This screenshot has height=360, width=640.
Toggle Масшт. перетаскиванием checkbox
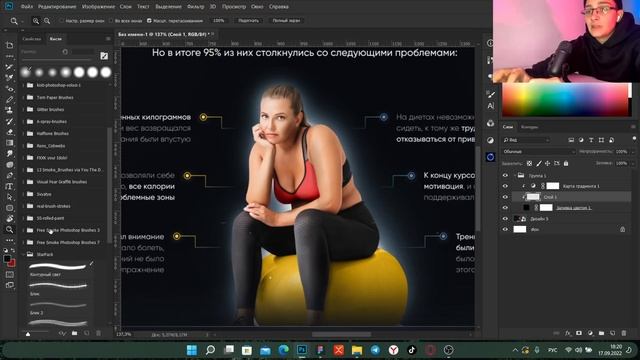point(149,20)
